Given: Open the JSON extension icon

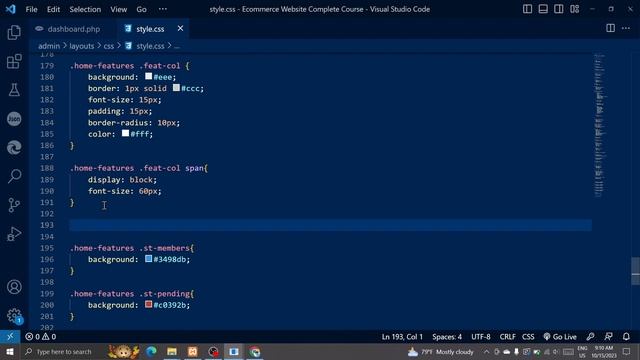Looking at the screenshot, I should [14, 119].
